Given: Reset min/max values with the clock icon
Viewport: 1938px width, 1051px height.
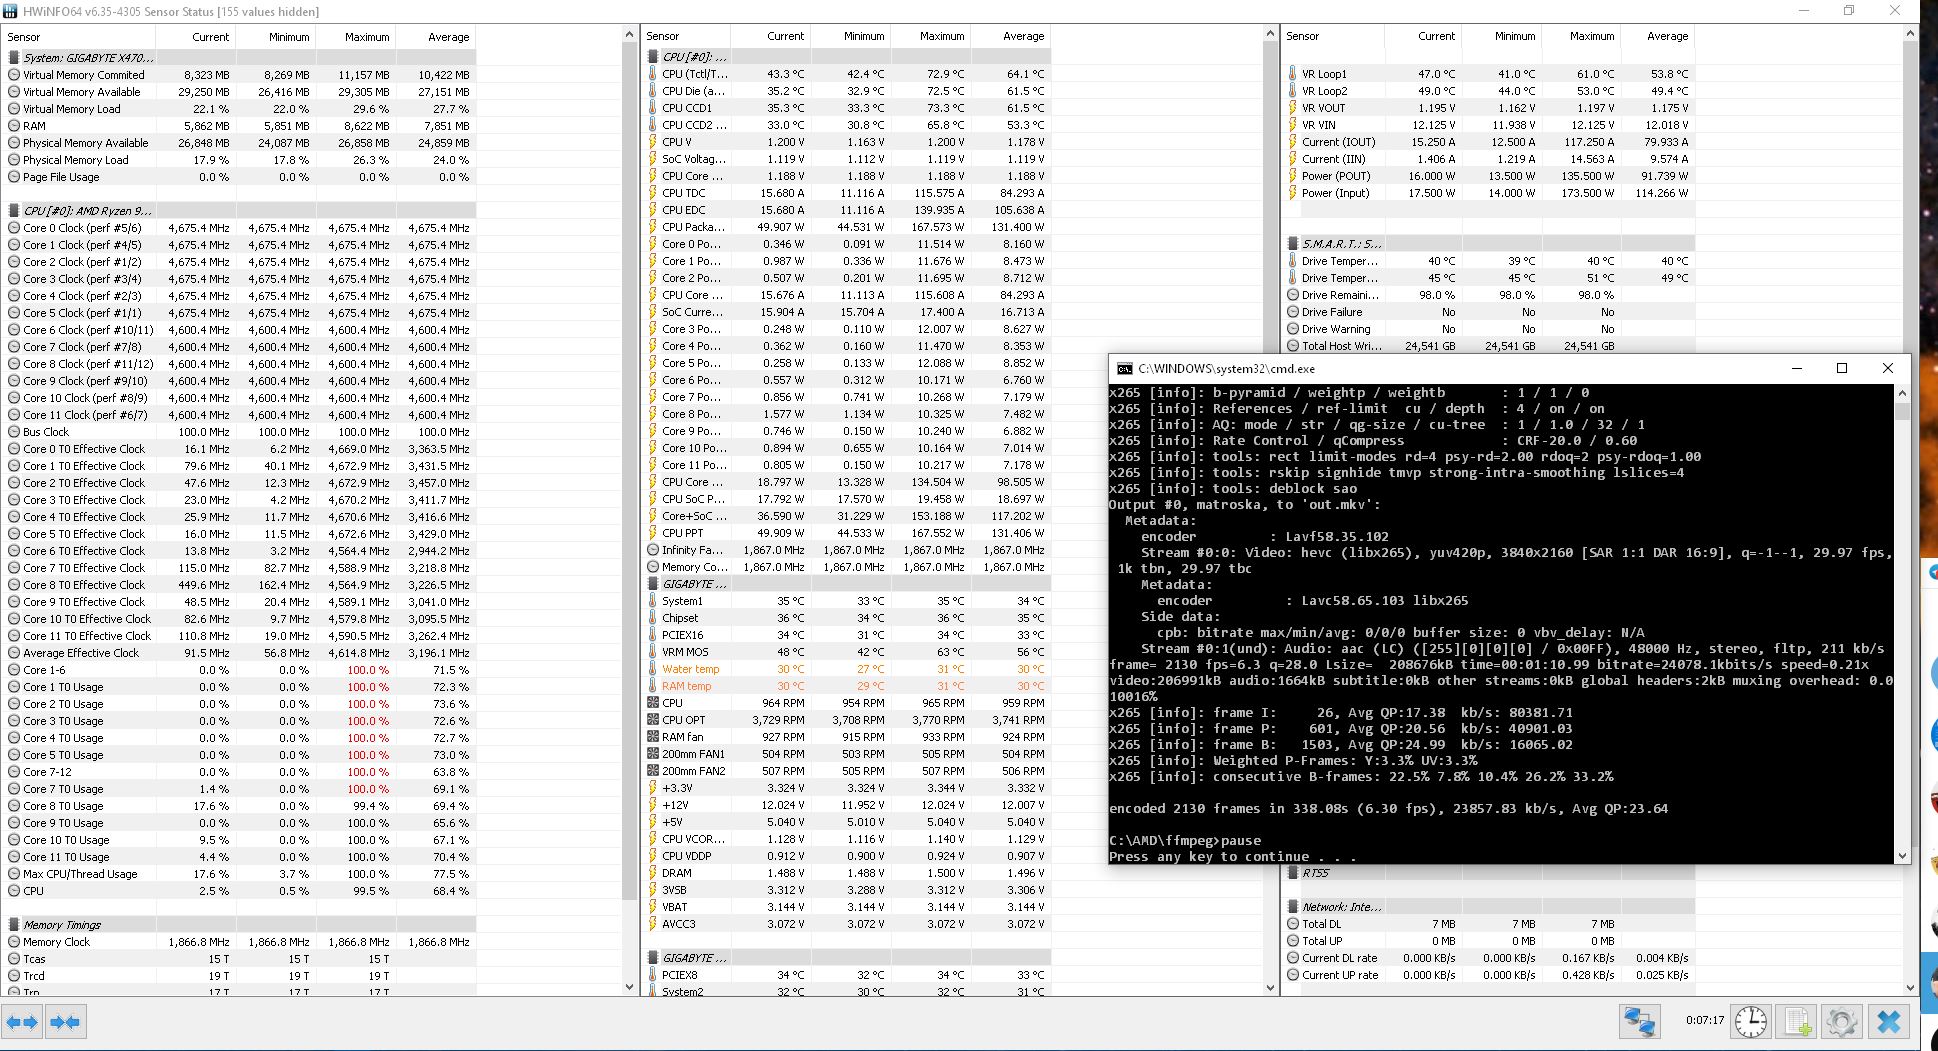Looking at the screenshot, I should point(1750,1021).
